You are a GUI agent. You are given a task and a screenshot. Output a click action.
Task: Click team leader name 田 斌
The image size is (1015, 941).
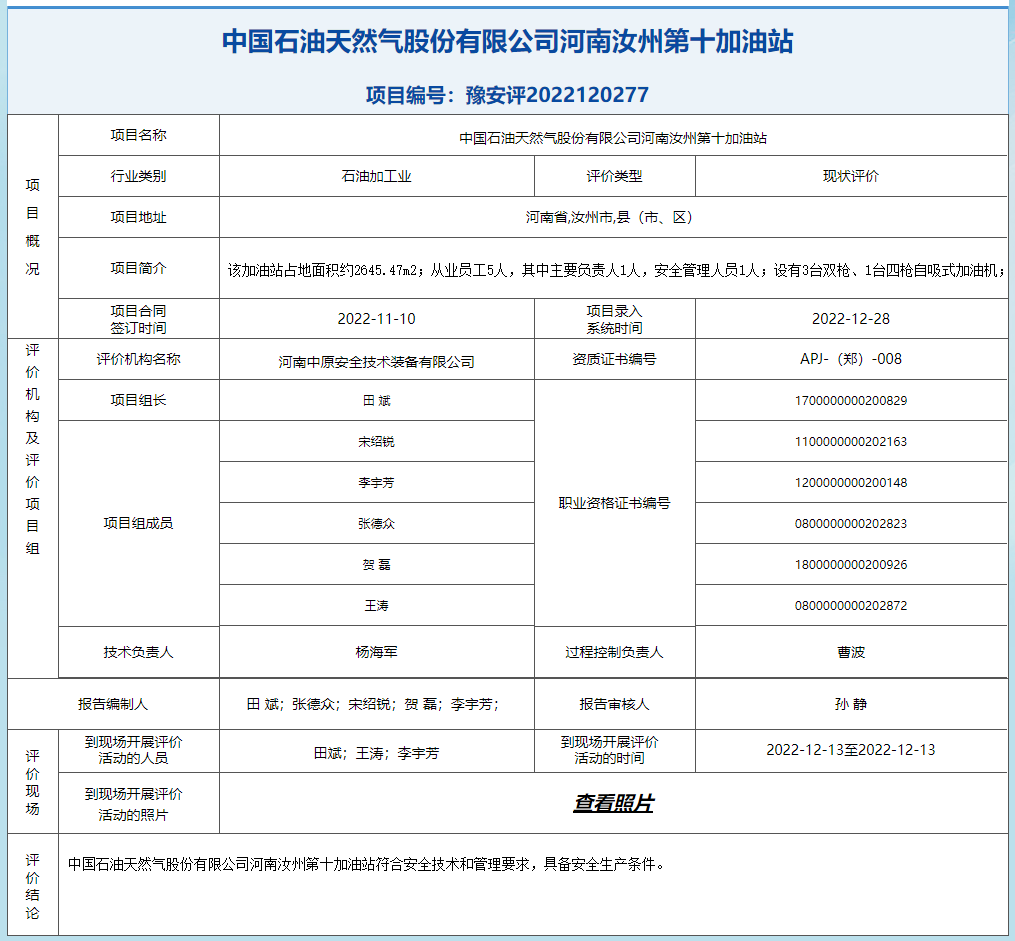tap(376, 401)
